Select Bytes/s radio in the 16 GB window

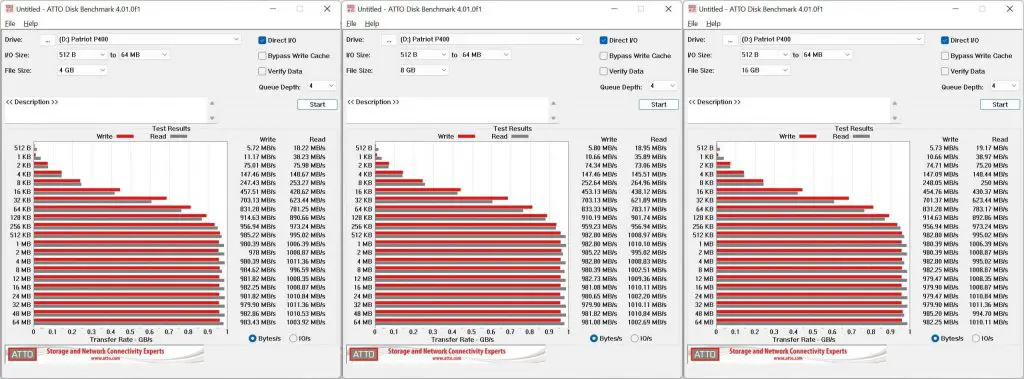tap(935, 338)
